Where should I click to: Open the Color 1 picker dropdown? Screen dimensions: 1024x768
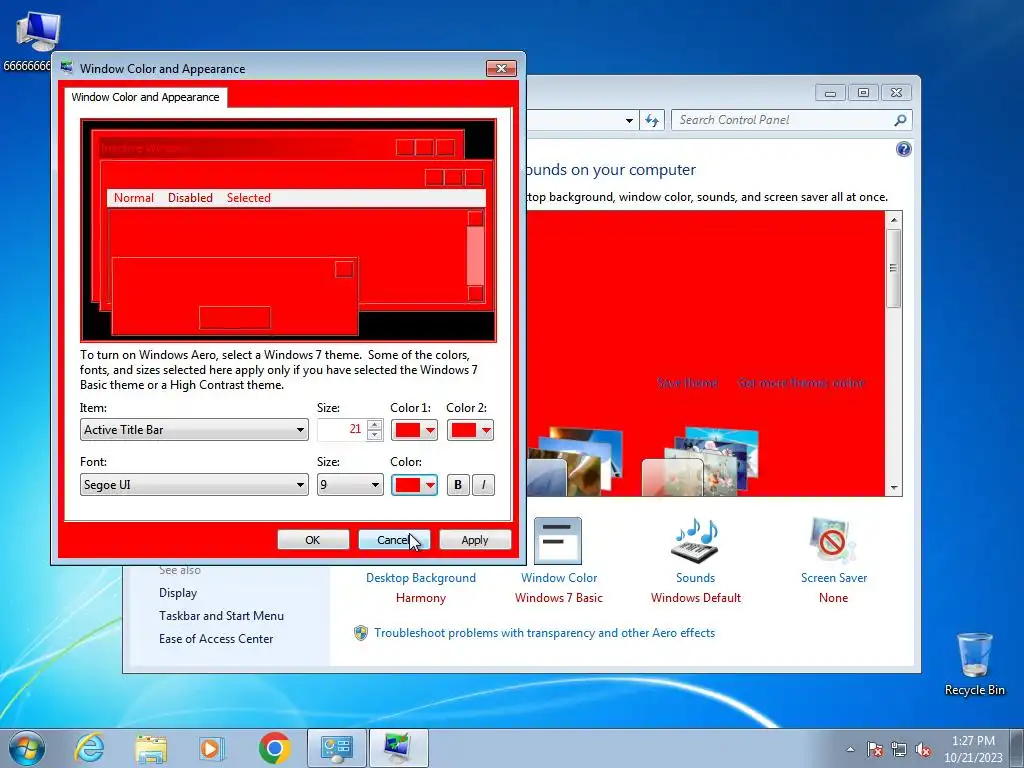pyautogui.click(x=414, y=430)
